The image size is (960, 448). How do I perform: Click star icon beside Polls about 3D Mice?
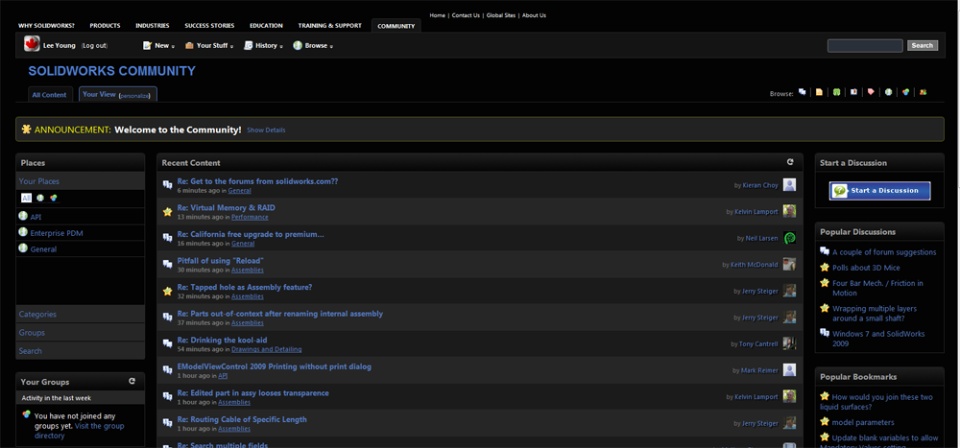point(825,267)
